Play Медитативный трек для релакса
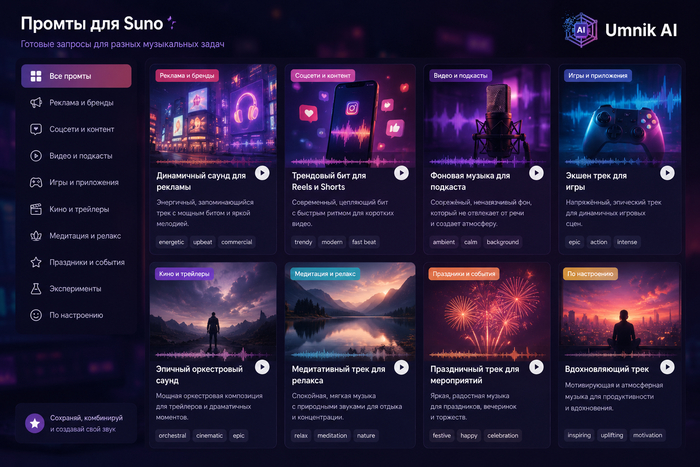This screenshot has width=700, height=467. pos(401,367)
